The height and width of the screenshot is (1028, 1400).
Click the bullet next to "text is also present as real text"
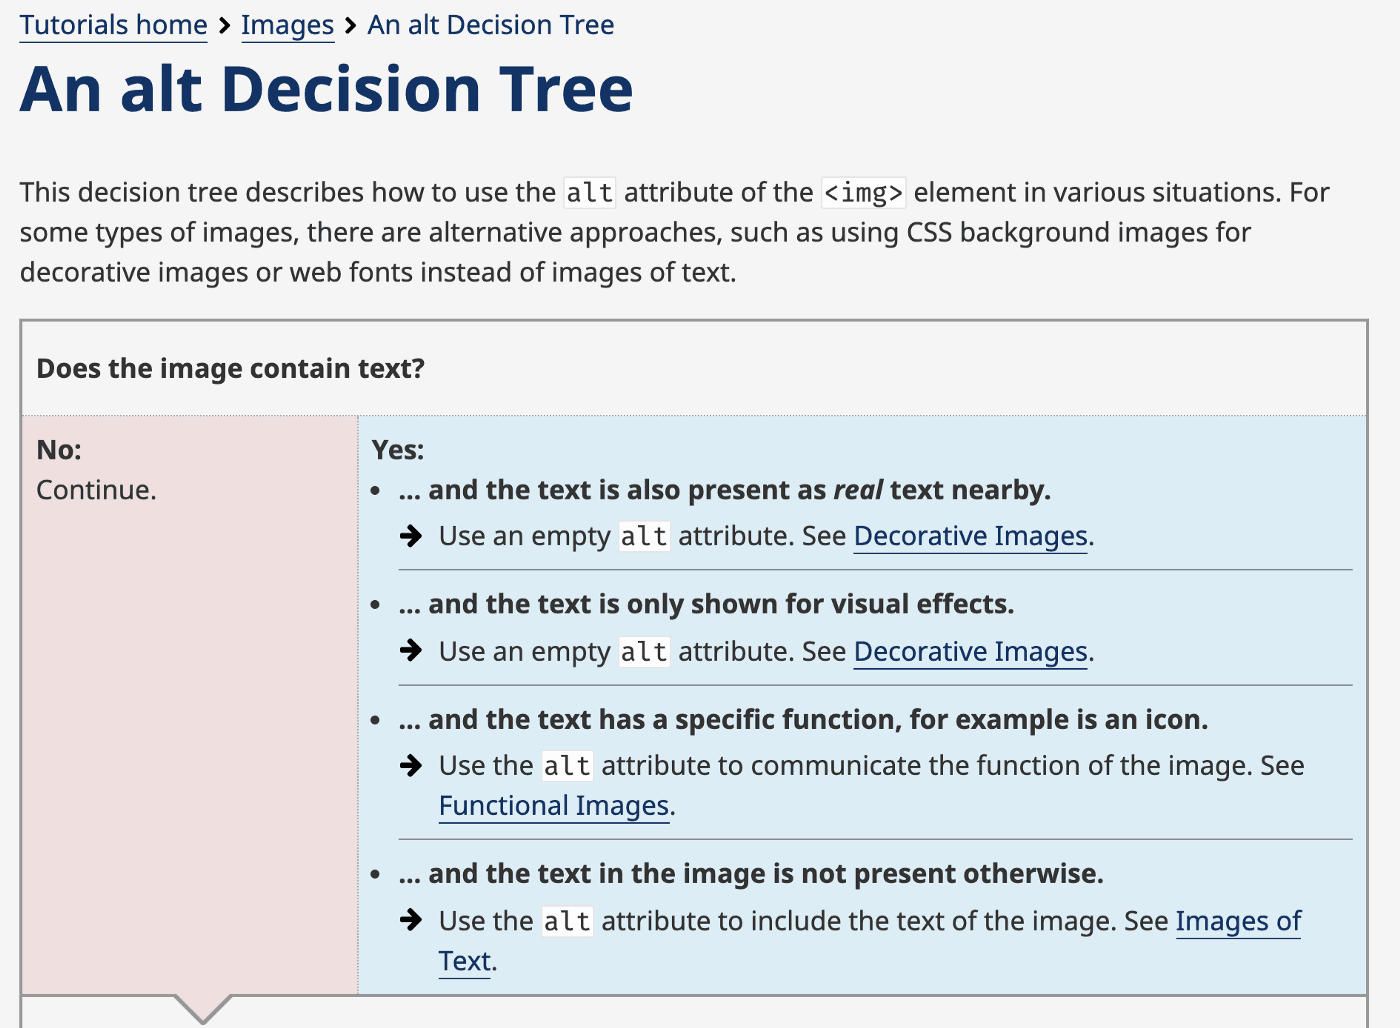377,490
